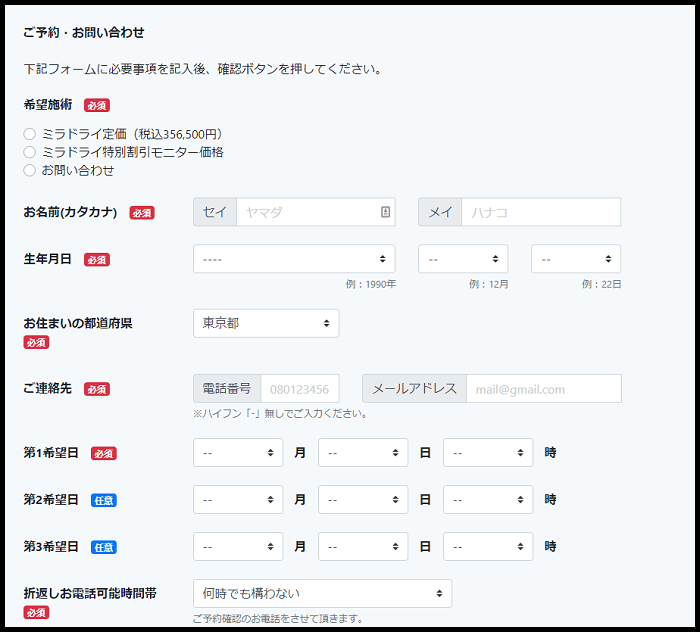Click the メールアドレス input field
The height and width of the screenshot is (632, 700).
coord(543,389)
